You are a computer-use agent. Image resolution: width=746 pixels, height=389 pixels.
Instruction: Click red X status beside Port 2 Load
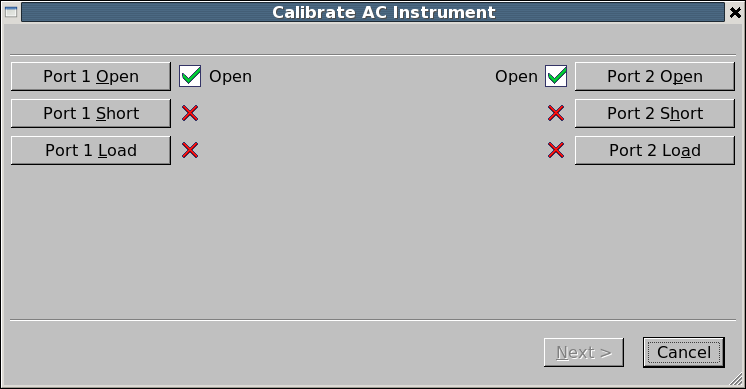coord(556,150)
